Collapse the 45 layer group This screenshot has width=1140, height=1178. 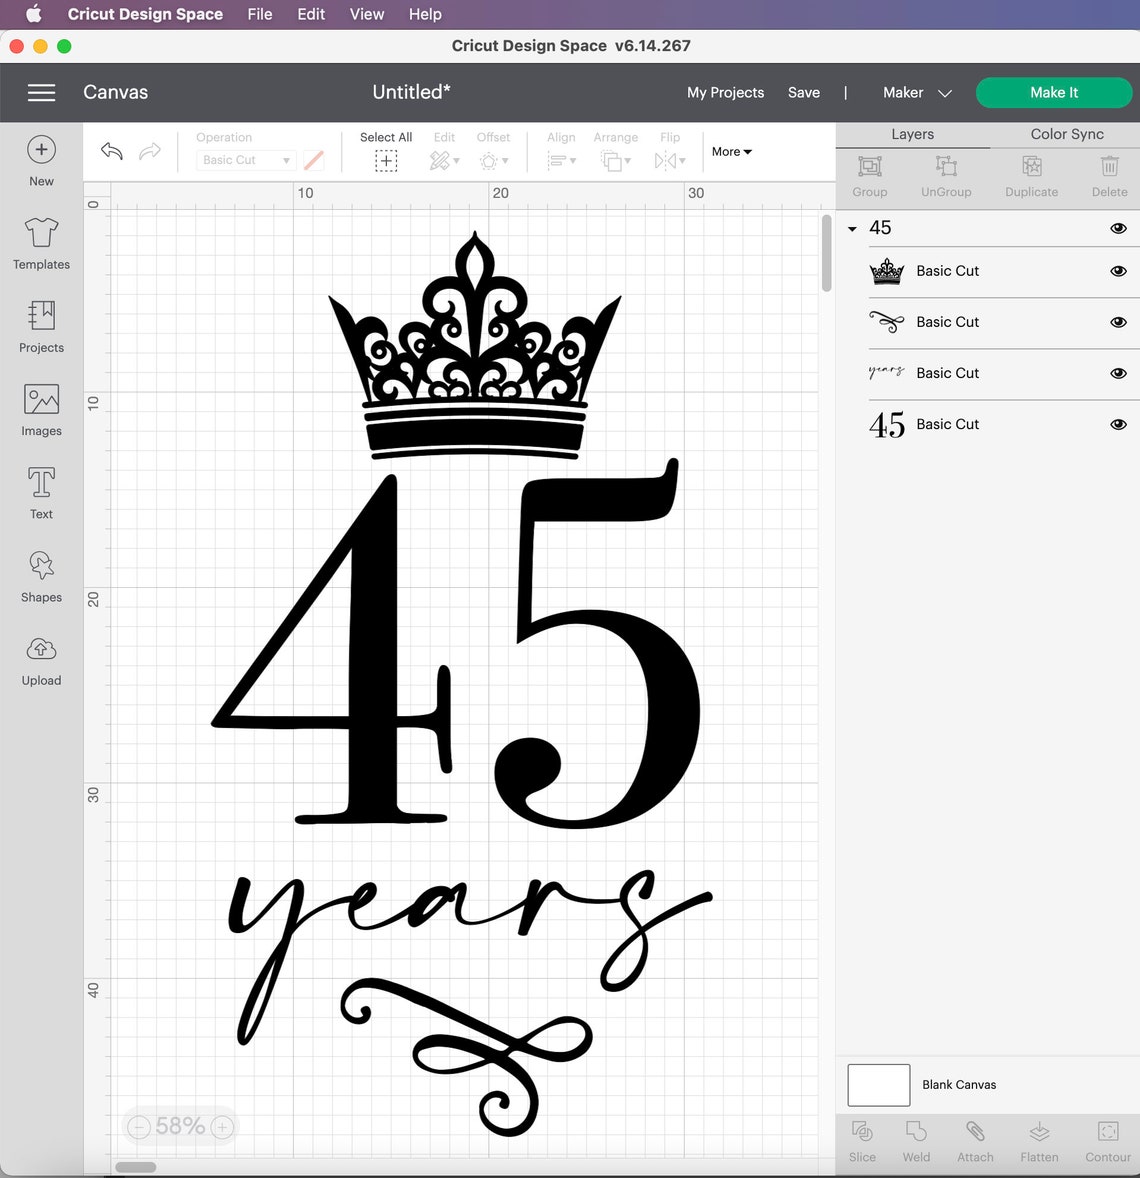coord(853,228)
